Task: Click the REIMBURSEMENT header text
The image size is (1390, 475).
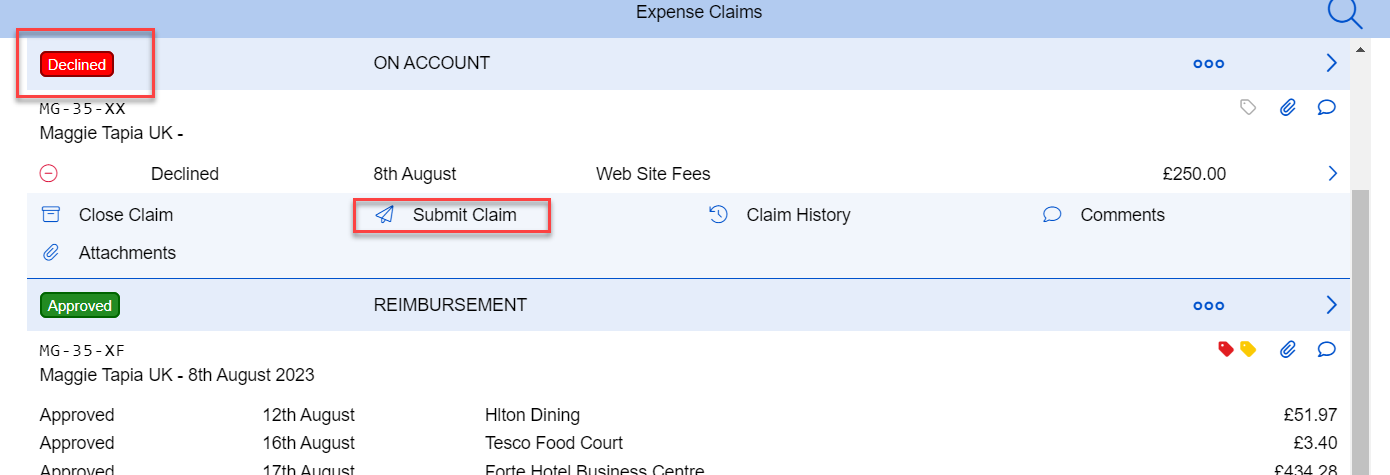Action: [450, 305]
